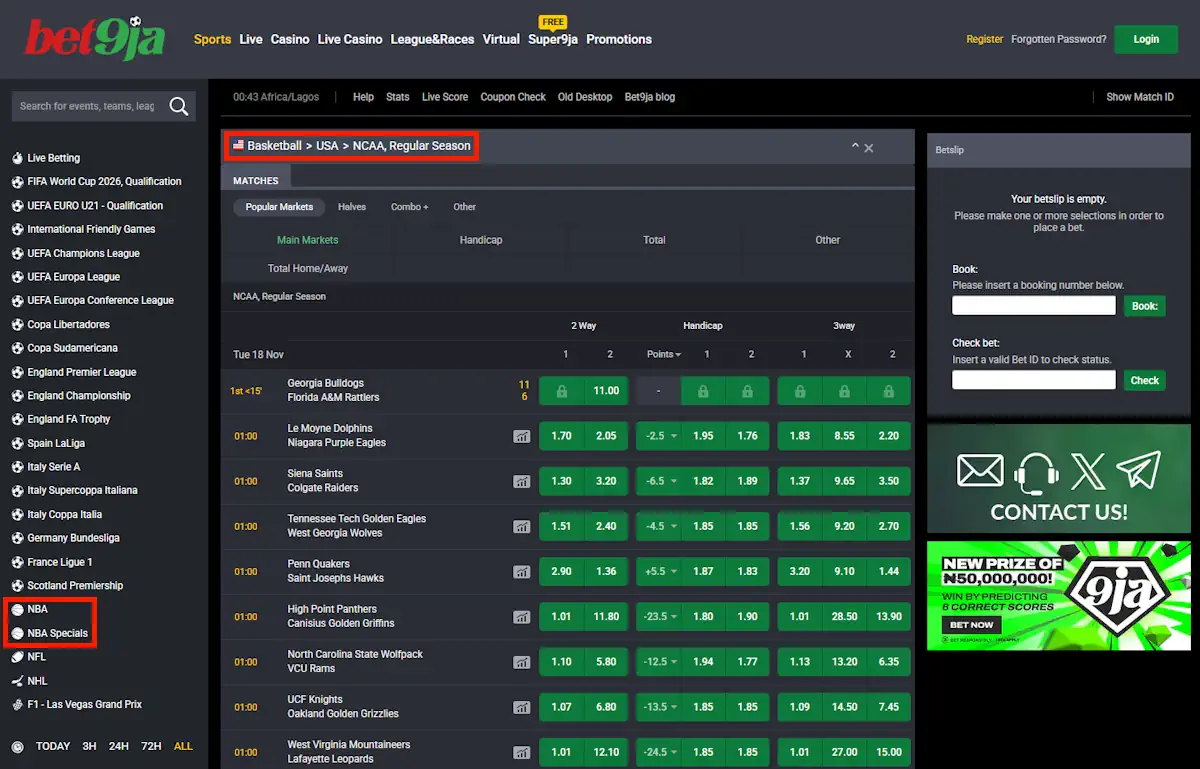
Task: Collapse the NCAA panel with the chevron
Action: [854, 144]
